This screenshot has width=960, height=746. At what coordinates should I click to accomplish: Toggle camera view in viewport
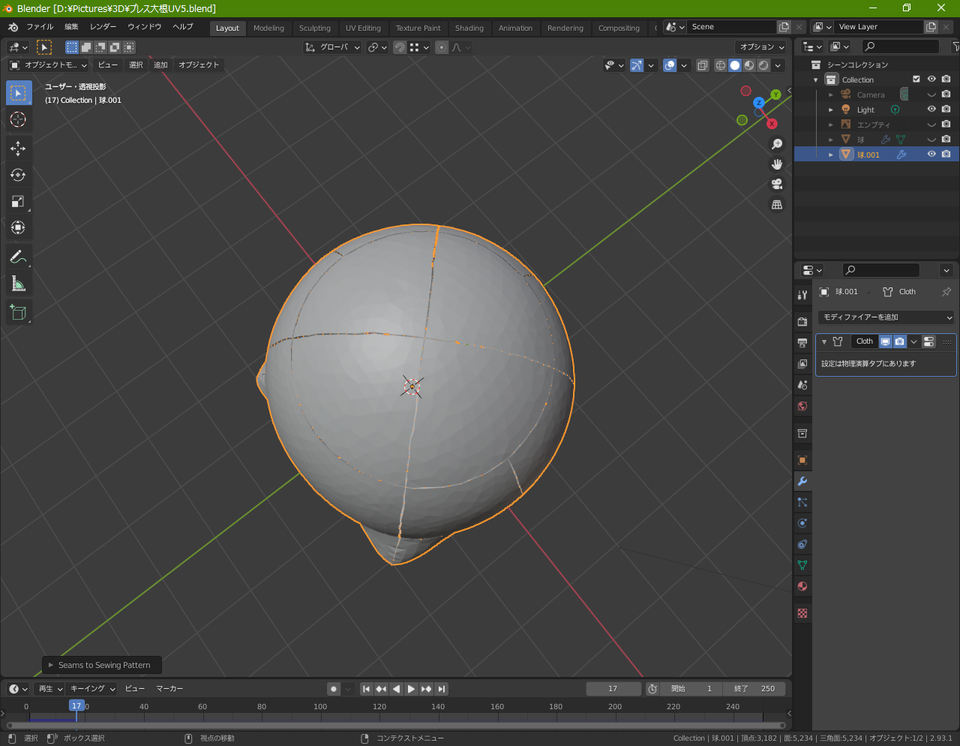tap(777, 184)
